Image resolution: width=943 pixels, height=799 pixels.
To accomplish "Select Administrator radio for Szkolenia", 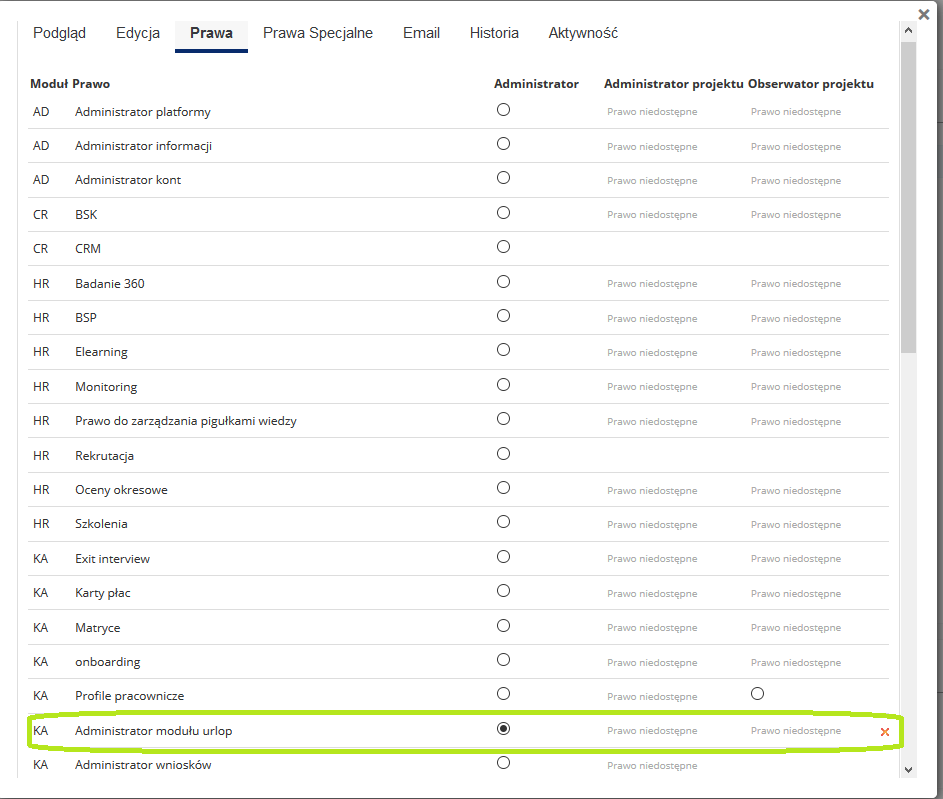I will (503, 521).
